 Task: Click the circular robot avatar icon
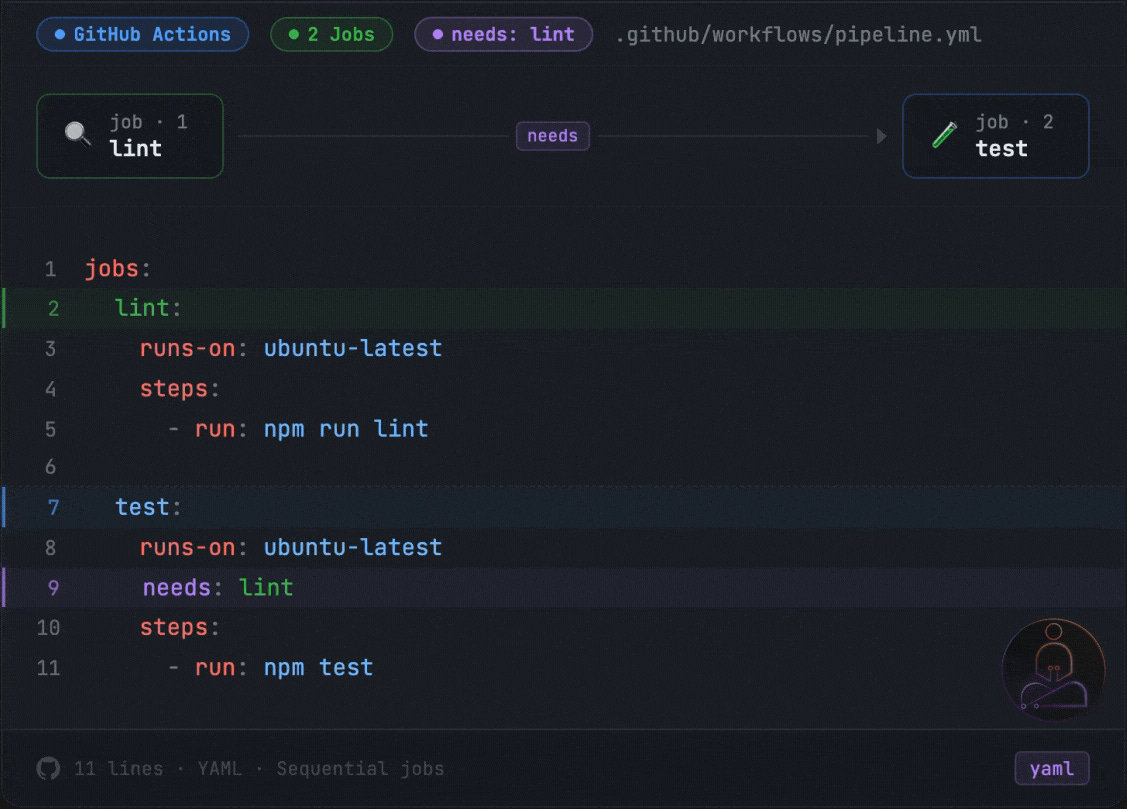pyautogui.click(x=1053, y=670)
